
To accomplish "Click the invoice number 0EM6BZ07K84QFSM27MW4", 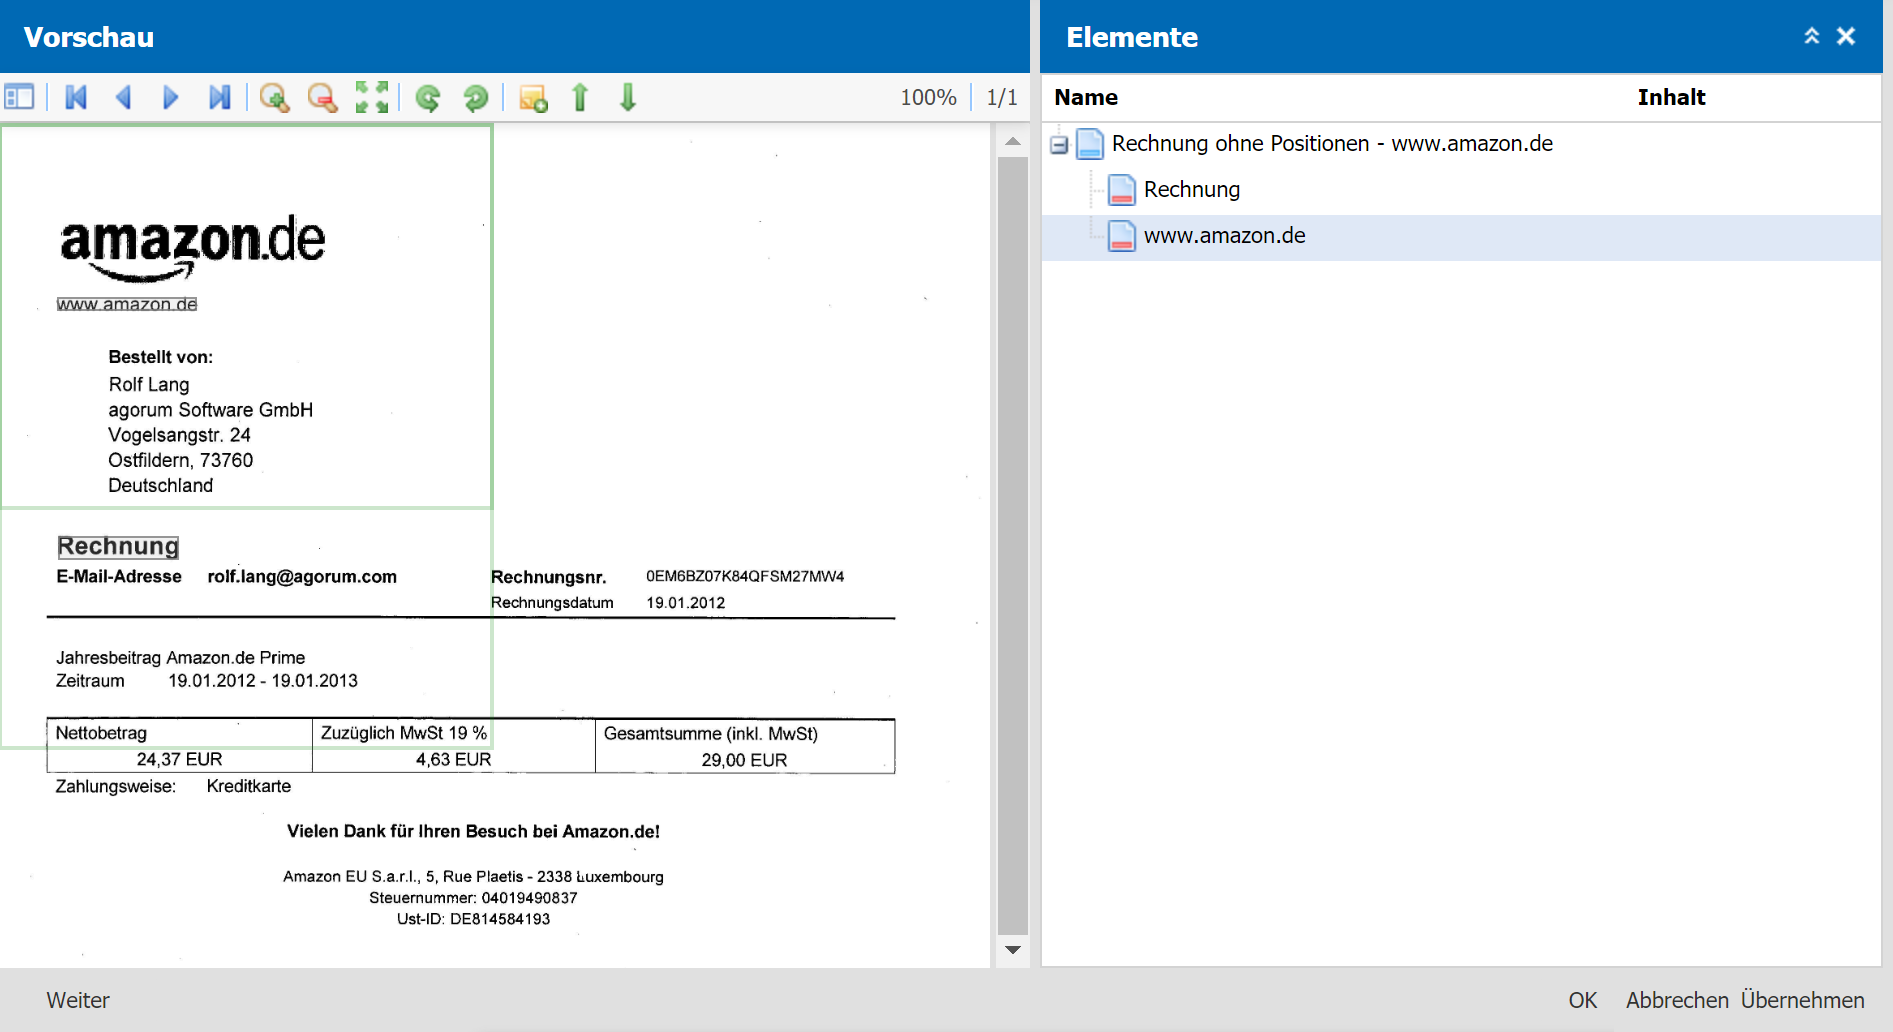I will (x=745, y=576).
